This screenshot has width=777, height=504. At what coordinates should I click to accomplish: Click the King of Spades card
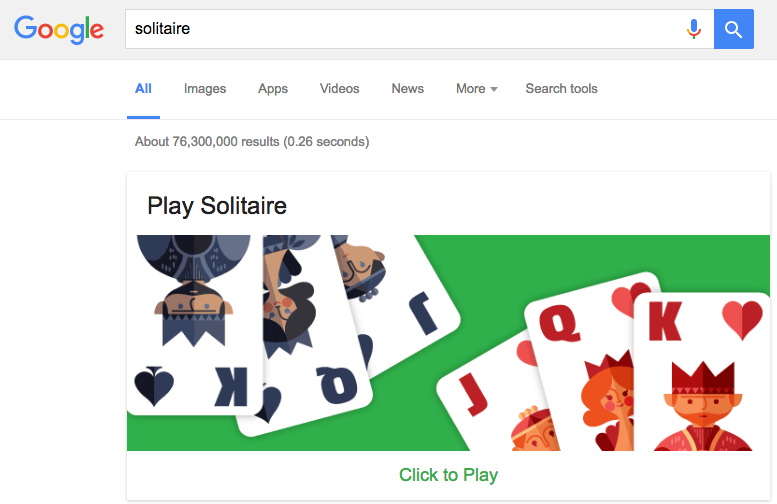click(194, 325)
